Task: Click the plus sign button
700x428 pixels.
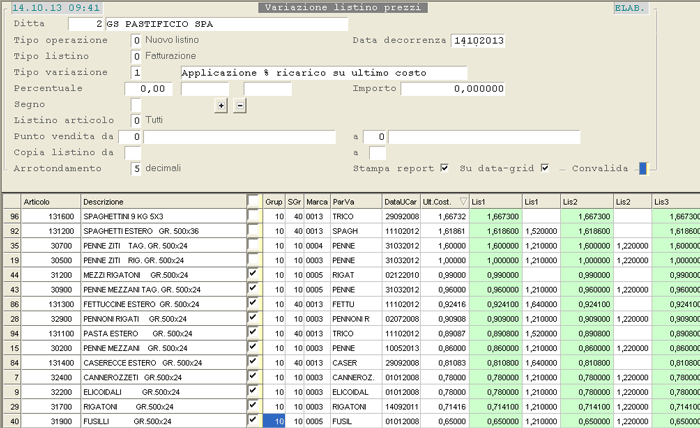Action: click(x=221, y=106)
